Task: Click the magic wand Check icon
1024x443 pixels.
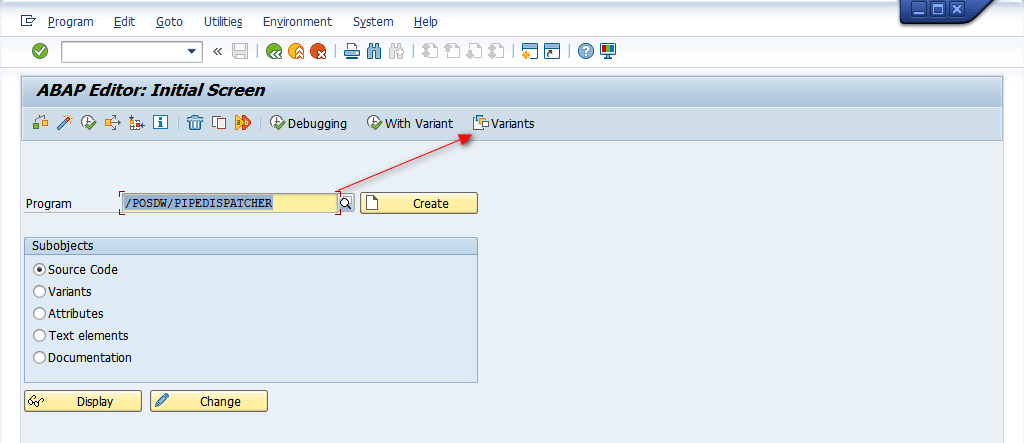Action: pos(64,123)
